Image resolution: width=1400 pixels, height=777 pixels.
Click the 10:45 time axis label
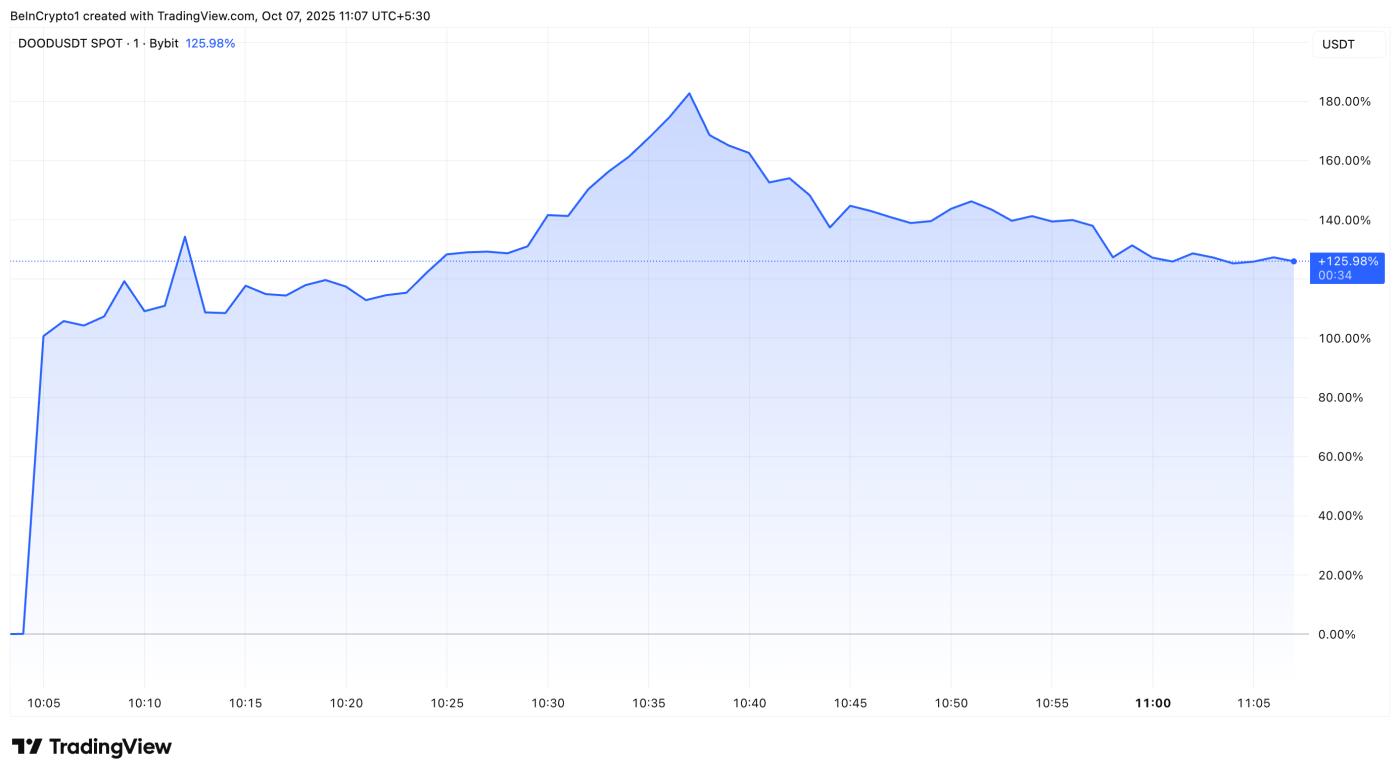[850, 703]
